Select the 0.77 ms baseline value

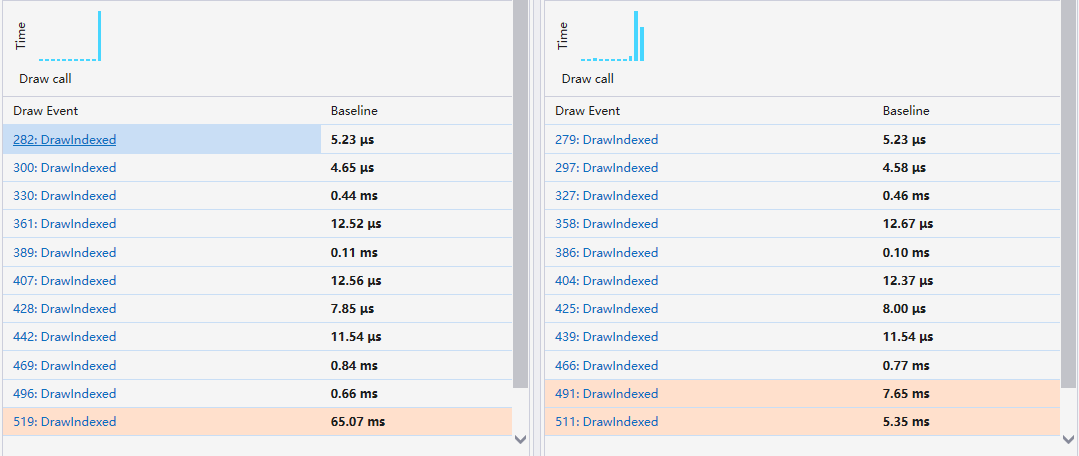pos(906,365)
